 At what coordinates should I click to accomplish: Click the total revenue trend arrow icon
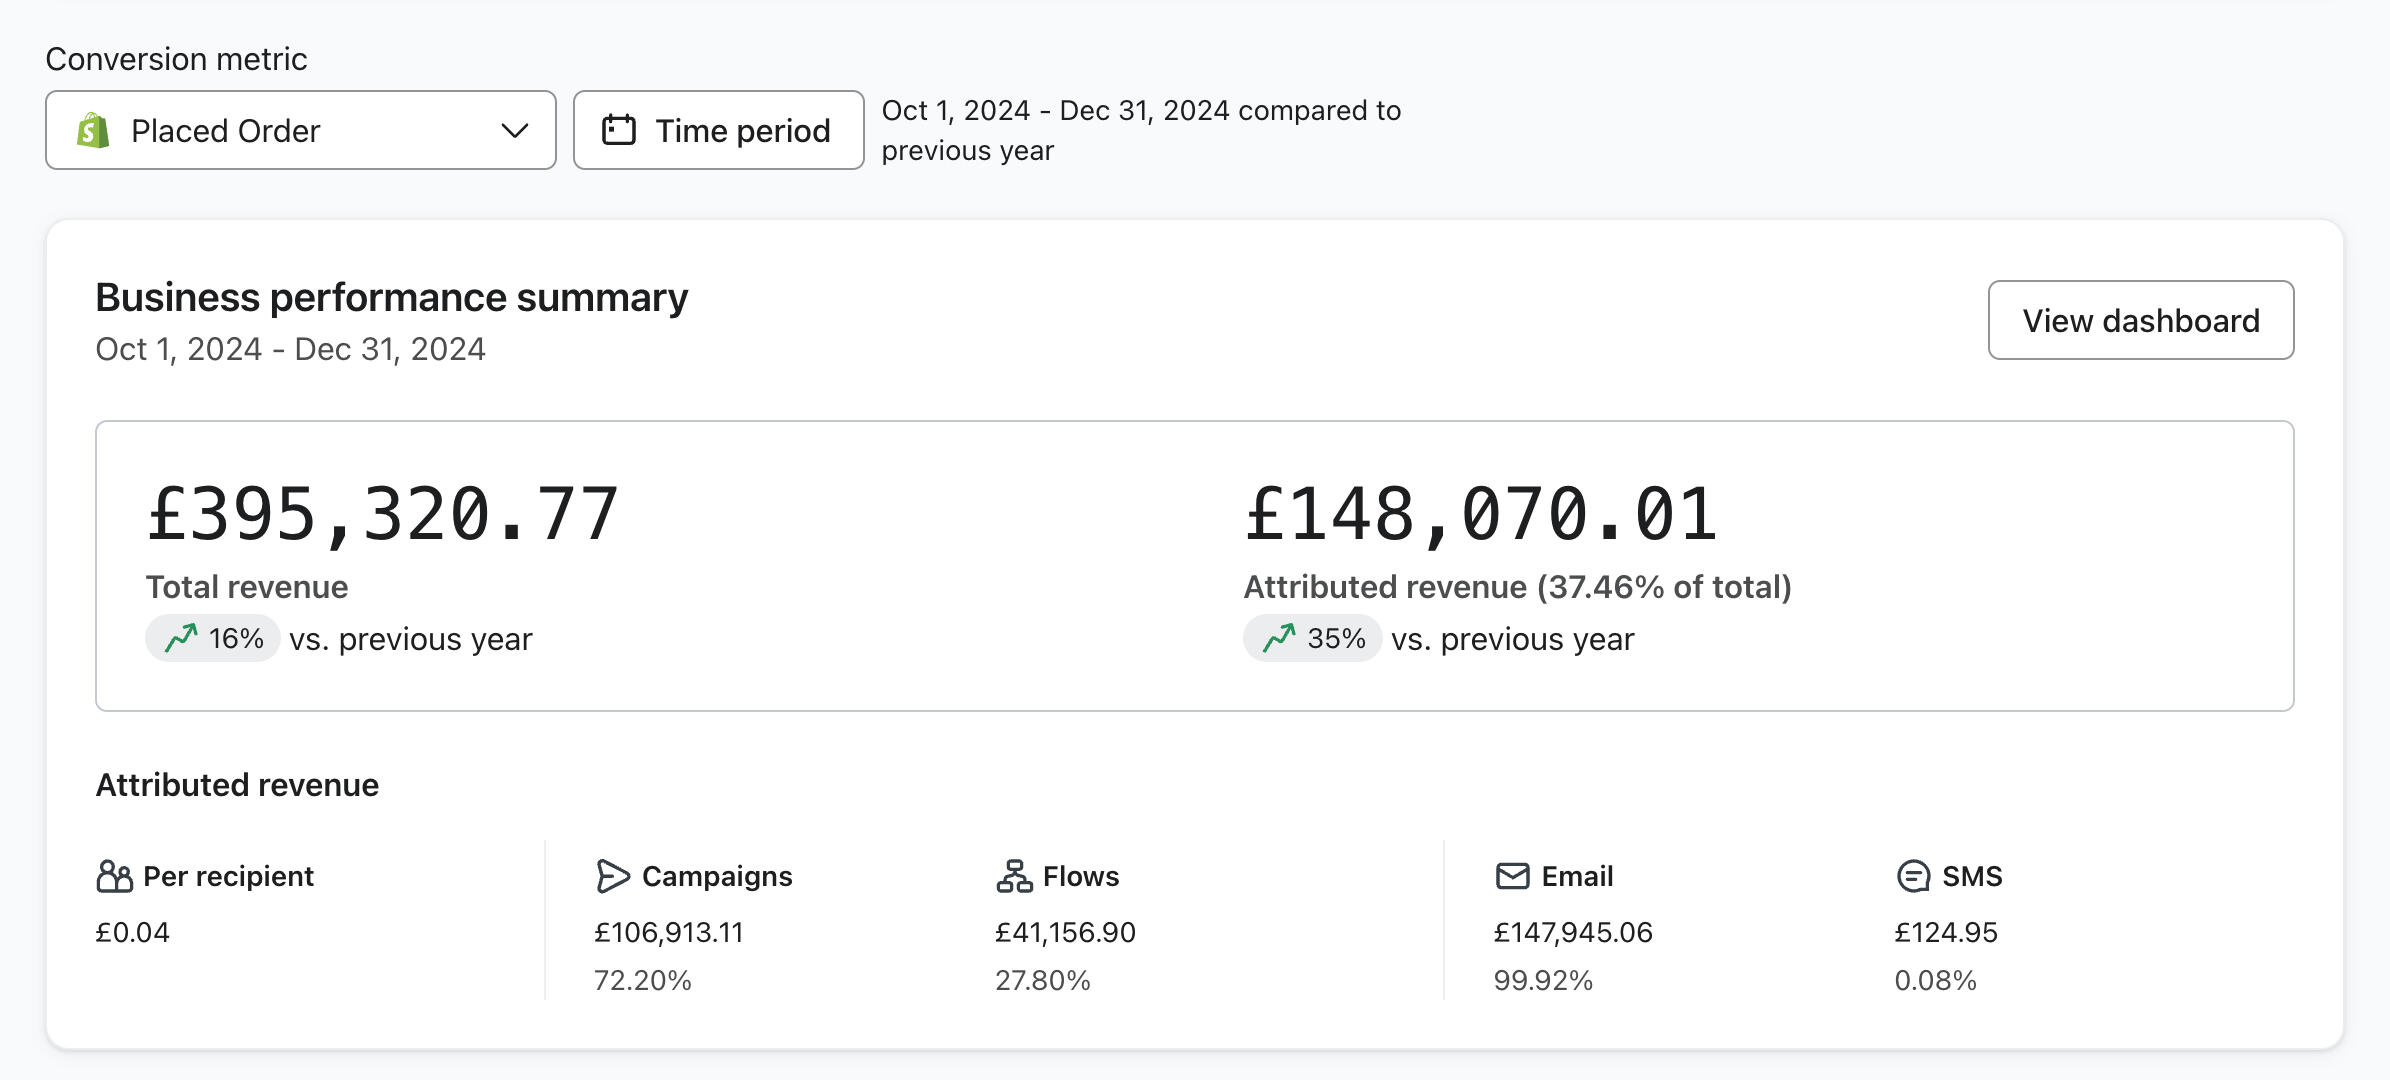(x=181, y=638)
